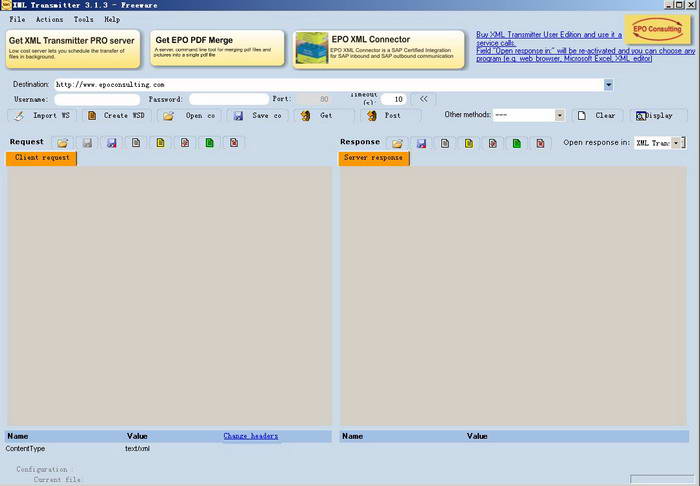
Task: Click the ContentType header row name
Action: 25,449
